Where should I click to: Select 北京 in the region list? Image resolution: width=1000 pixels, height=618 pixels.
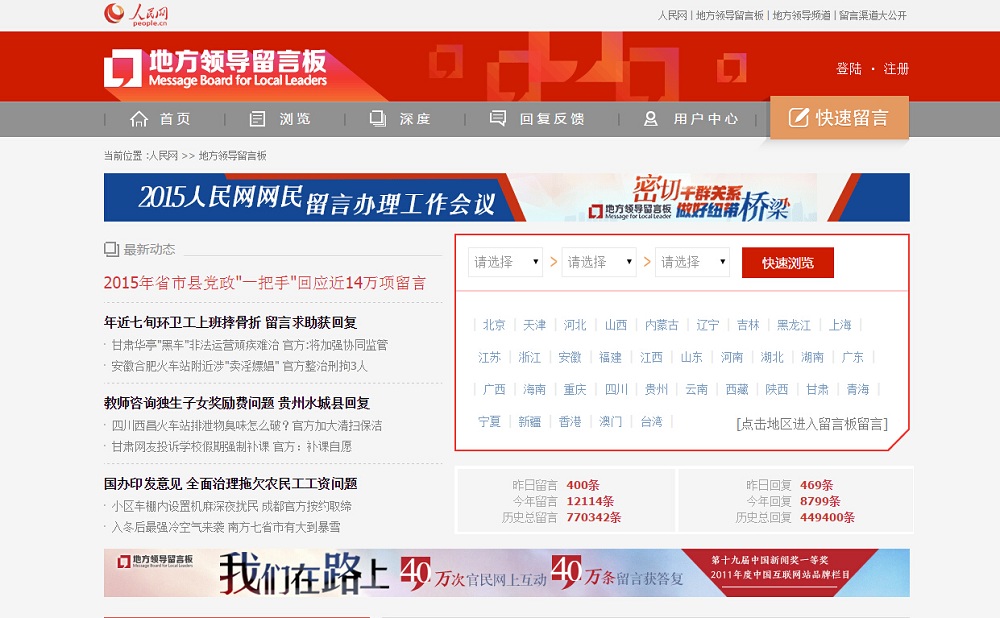(494, 325)
